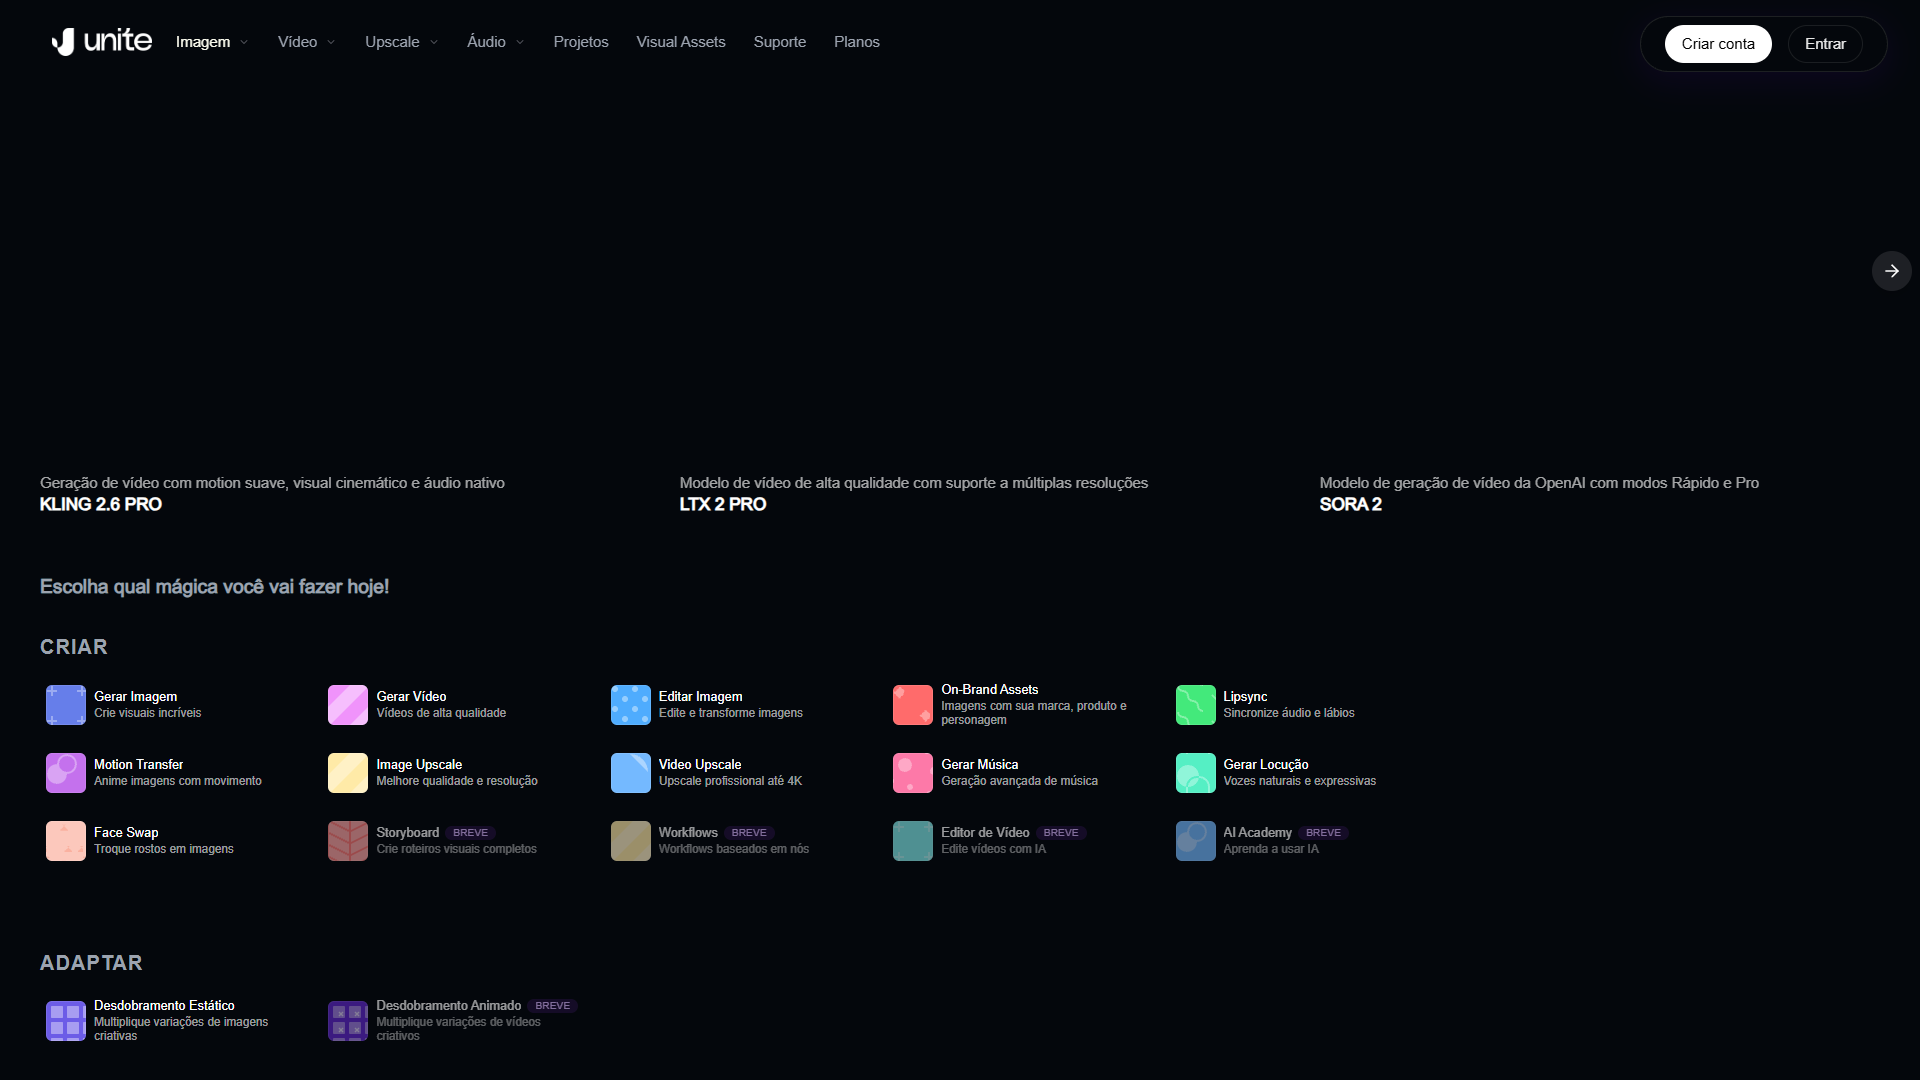
Task: Open the On-Brand Assets icon
Action: point(913,705)
